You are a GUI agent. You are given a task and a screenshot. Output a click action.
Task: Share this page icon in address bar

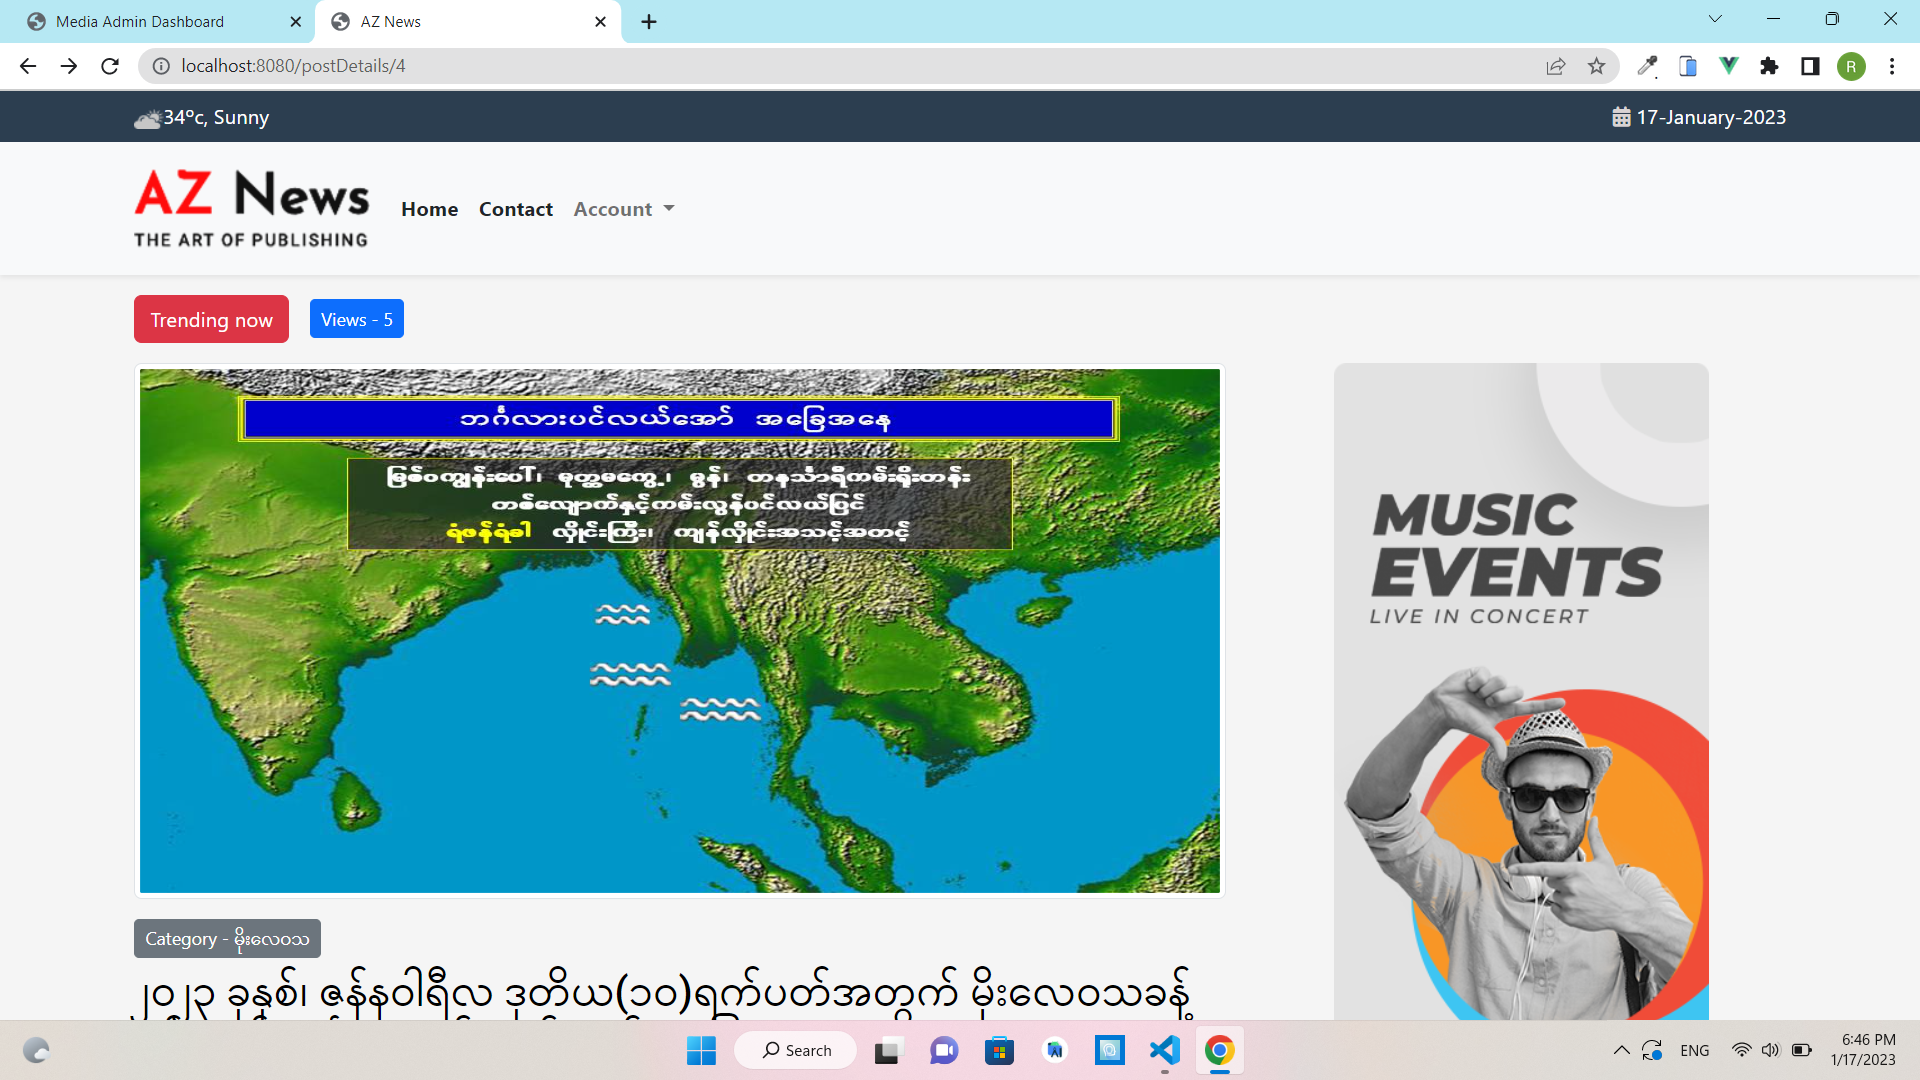[1556, 66]
